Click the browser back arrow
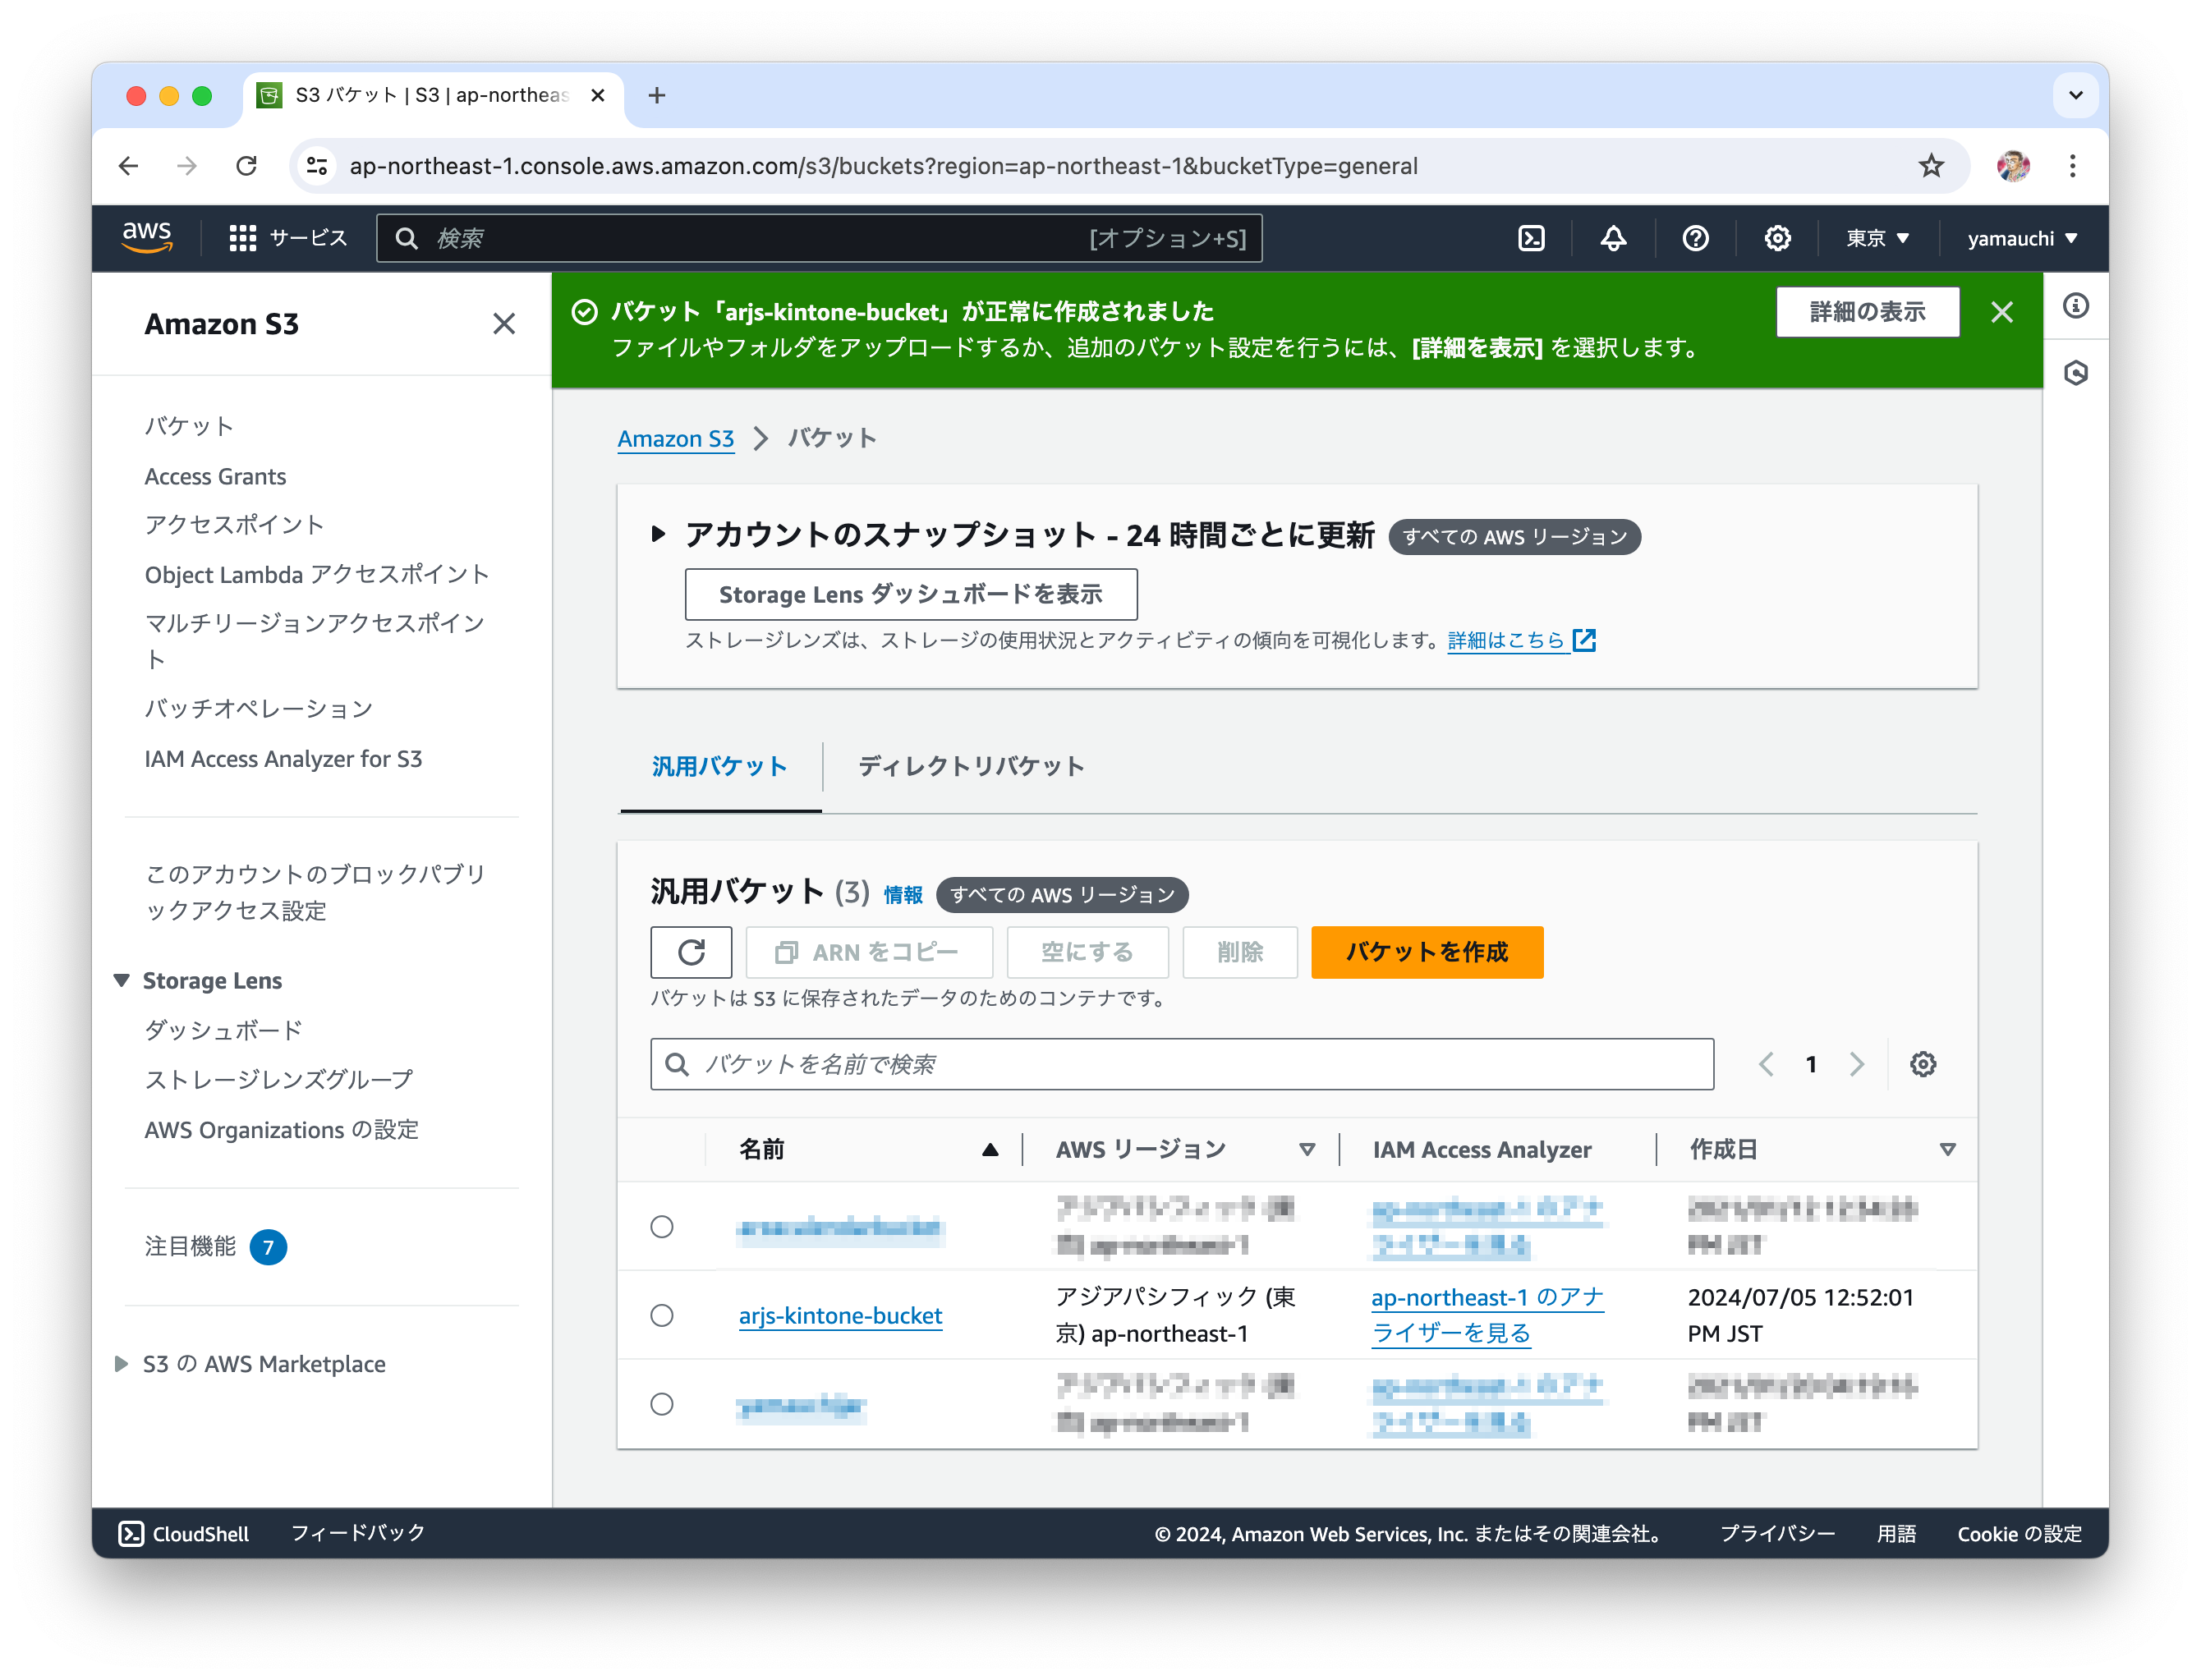This screenshot has width=2201, height=1680. [129, 166]
